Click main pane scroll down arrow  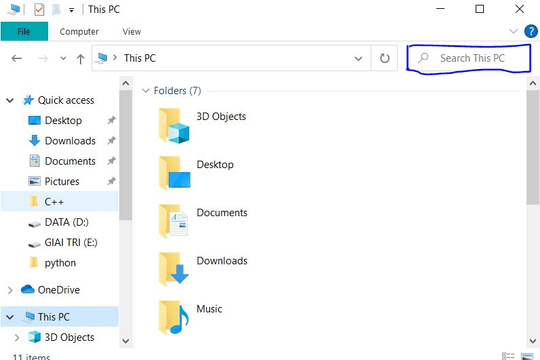[x=533, y=341]
